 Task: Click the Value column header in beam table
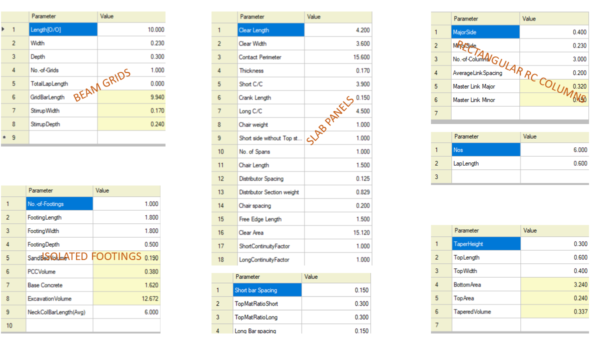(131, 16)
